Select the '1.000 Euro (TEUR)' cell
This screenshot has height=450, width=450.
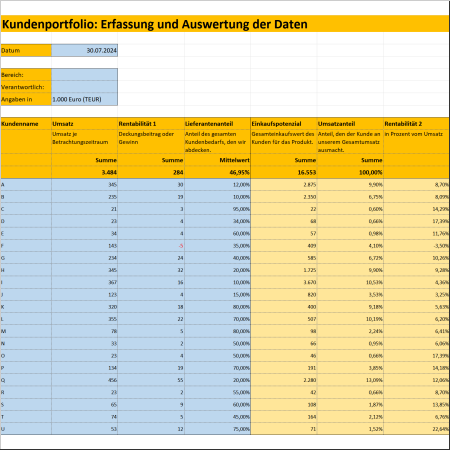coord(85,99)
